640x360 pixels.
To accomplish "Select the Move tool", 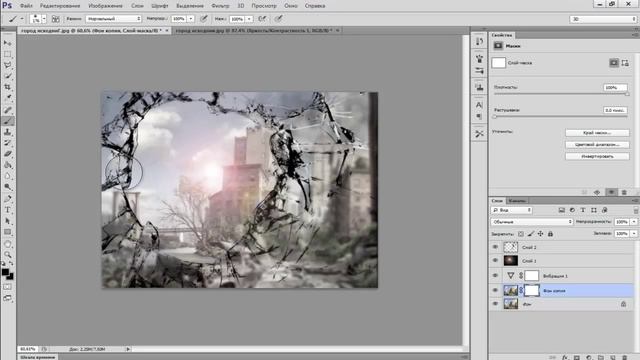I will 7,43.
